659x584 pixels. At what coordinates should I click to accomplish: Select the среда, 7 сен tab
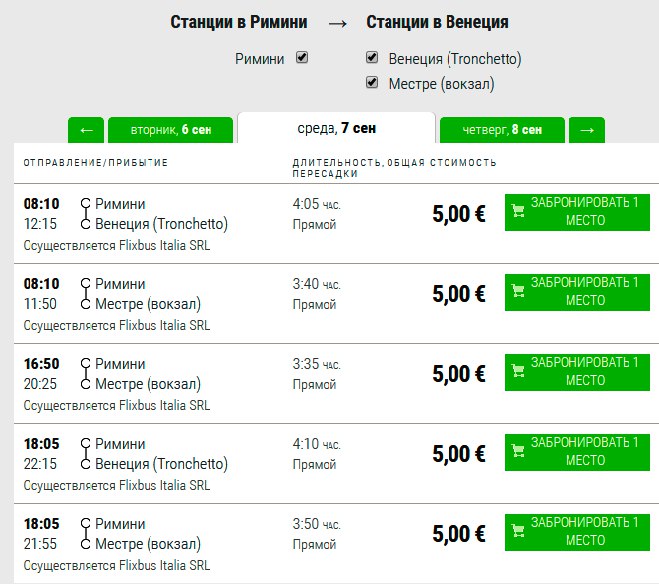click(x=336, y=128)
